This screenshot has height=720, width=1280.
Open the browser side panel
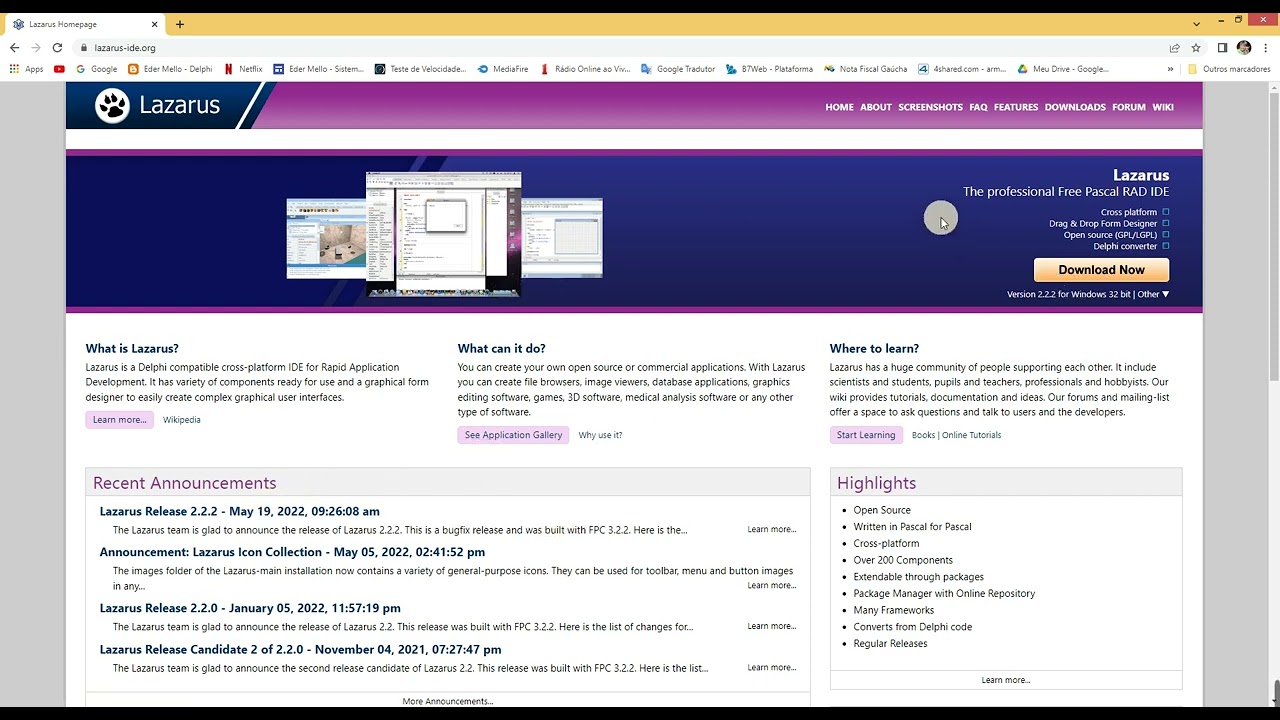pos(1222,48)
